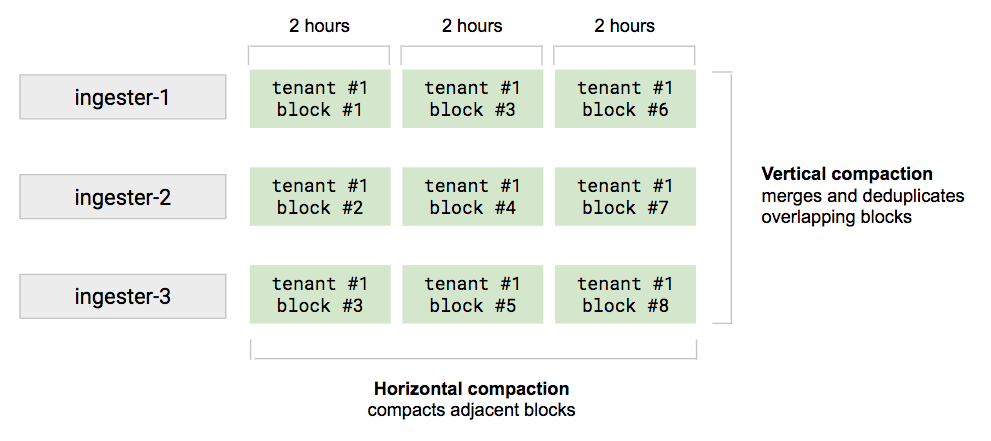The height and width of the screenshot is (441, 991).
Task: Select block #3 in the ingester-1 row
Action: point(472,99)
